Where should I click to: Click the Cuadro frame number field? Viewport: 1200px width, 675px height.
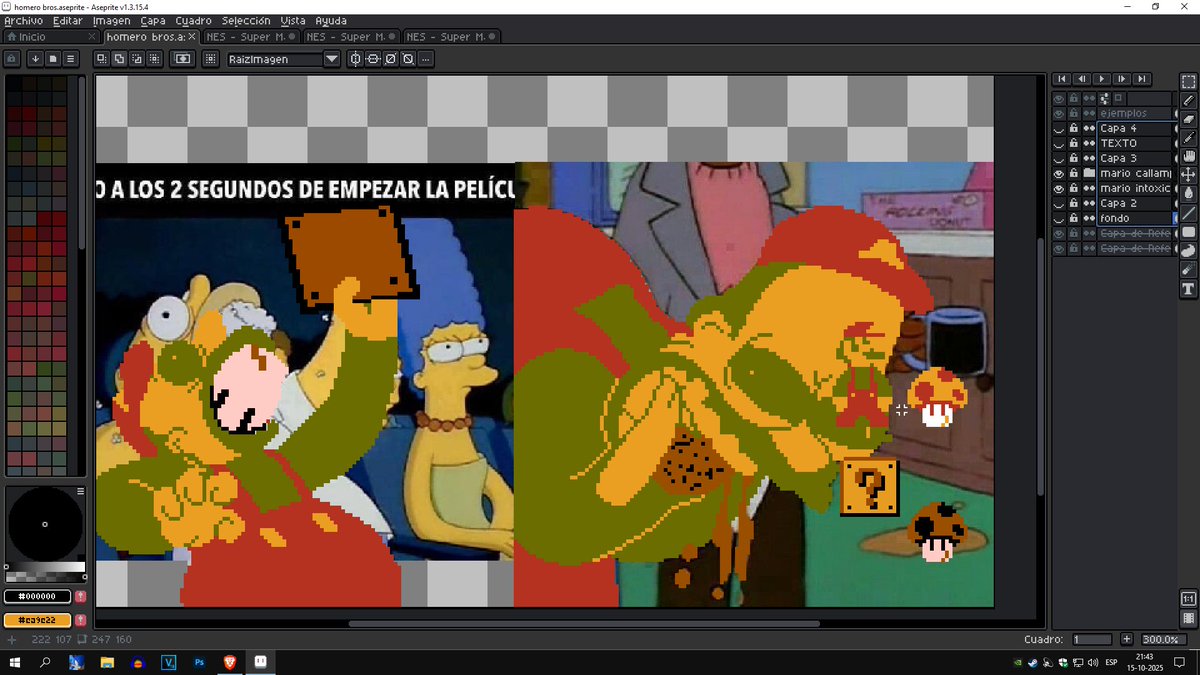coord(1092,639)
